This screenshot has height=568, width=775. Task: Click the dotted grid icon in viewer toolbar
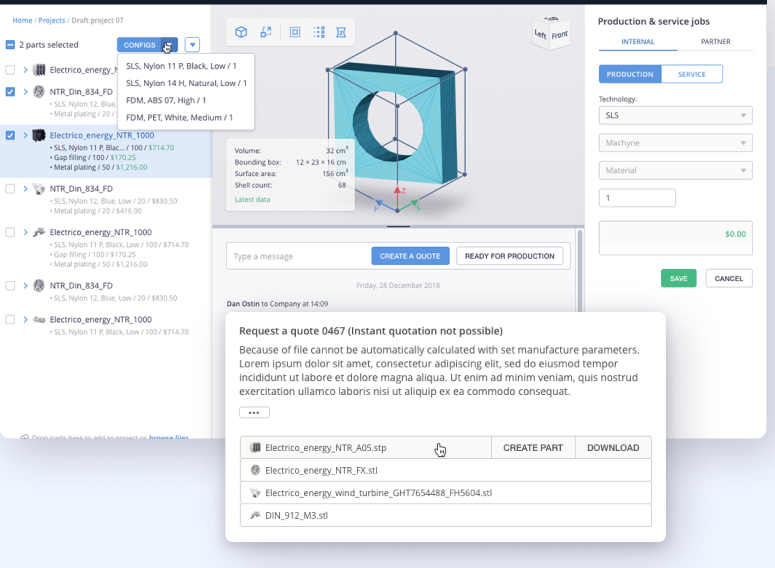pyautogui.click(x=319, y=32)
